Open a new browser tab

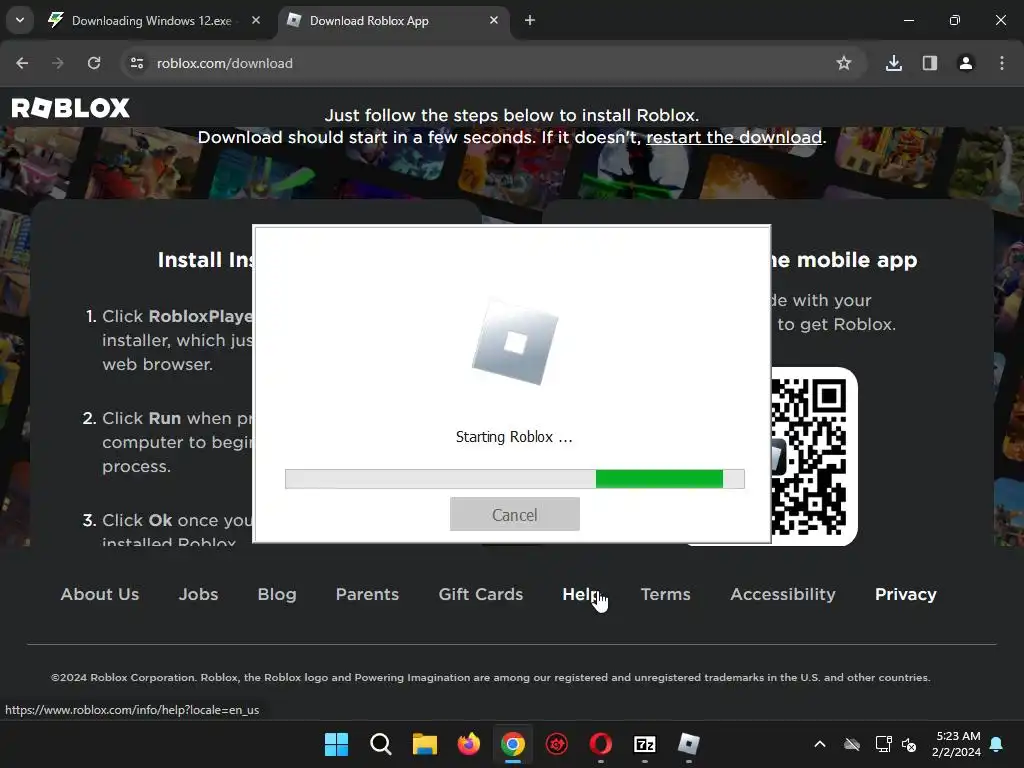point(530,20)
